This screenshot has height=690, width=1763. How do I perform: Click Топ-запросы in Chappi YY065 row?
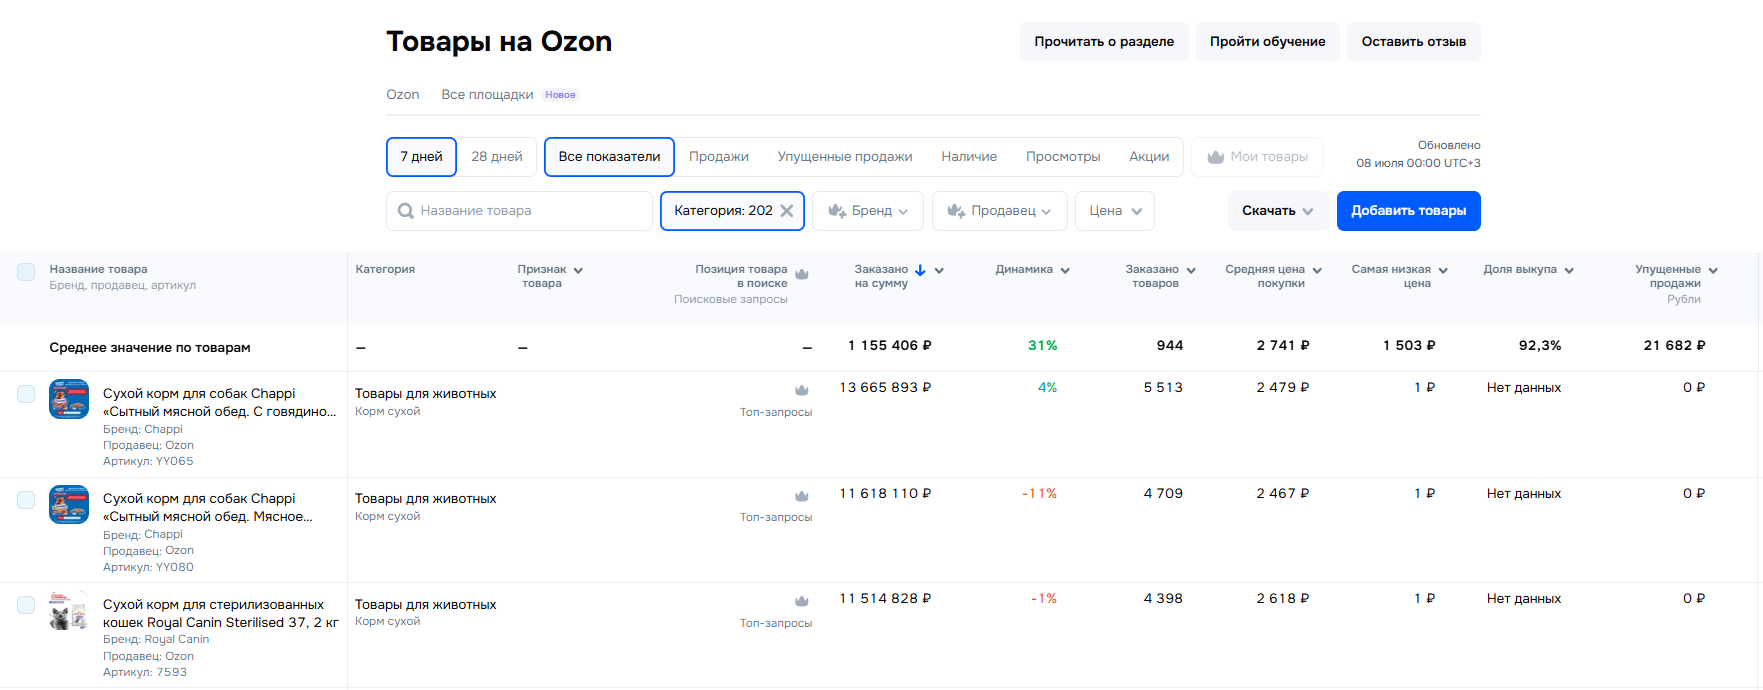[776, 412]
